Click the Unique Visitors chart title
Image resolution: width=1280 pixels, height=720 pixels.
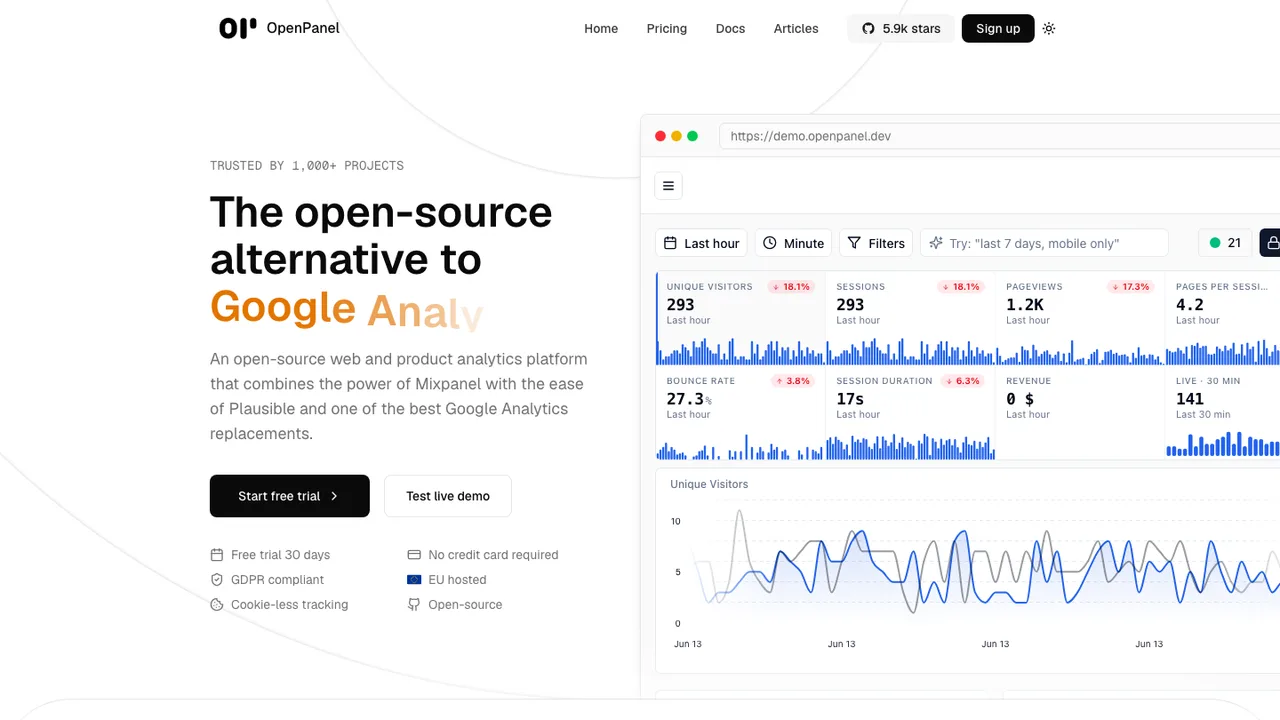click(x=709, y=484)
